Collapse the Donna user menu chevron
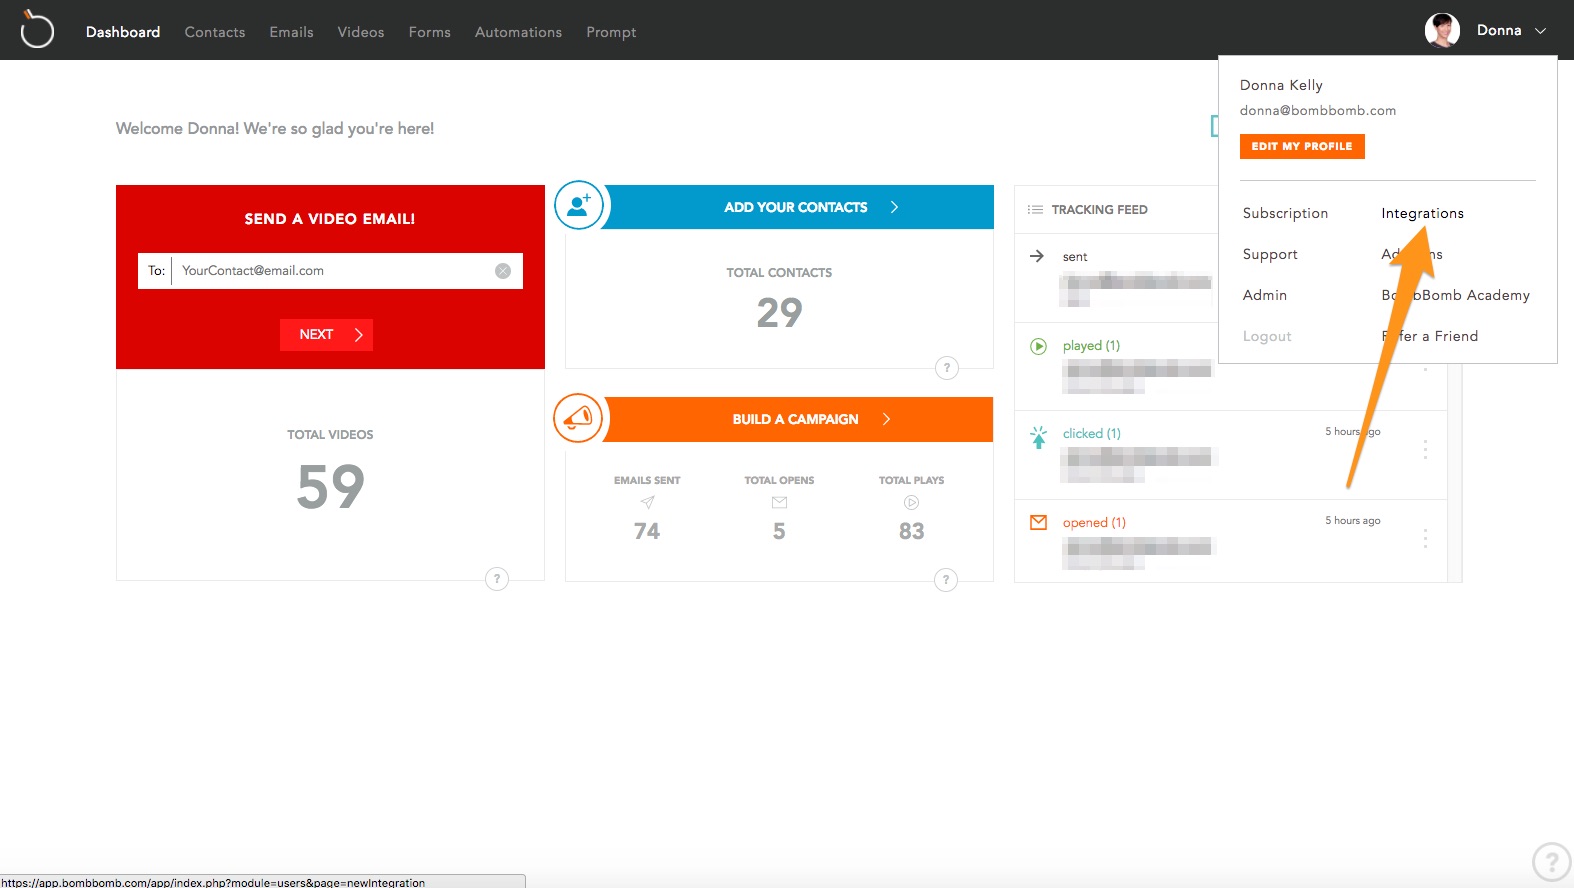The height and width of the screenshot is (888, 1574). [x=1540, y=31]
